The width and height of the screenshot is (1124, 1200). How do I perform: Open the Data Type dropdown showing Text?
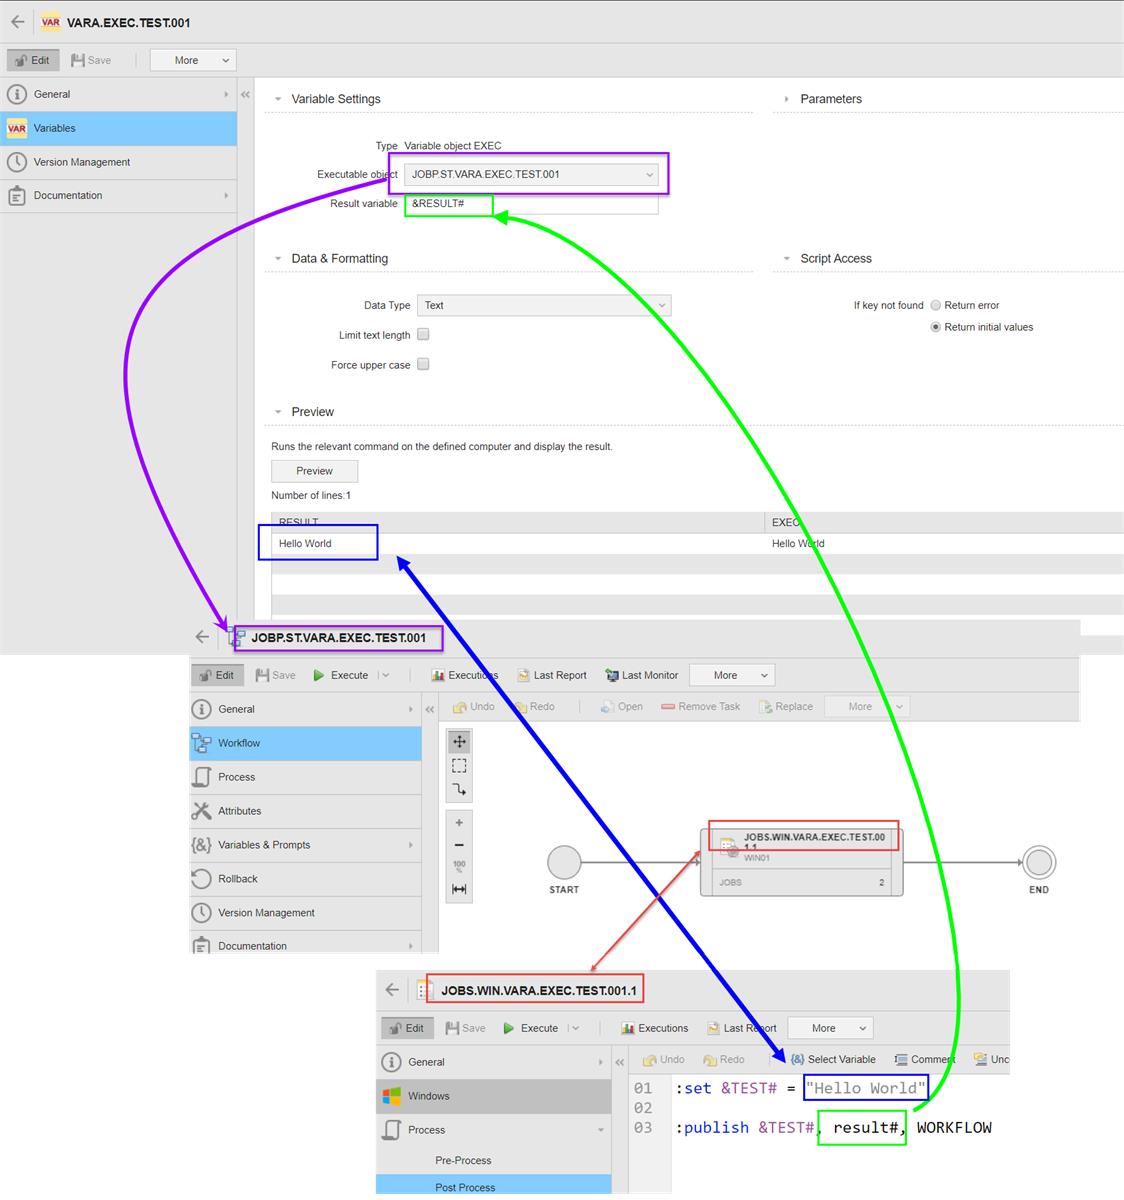543,305
